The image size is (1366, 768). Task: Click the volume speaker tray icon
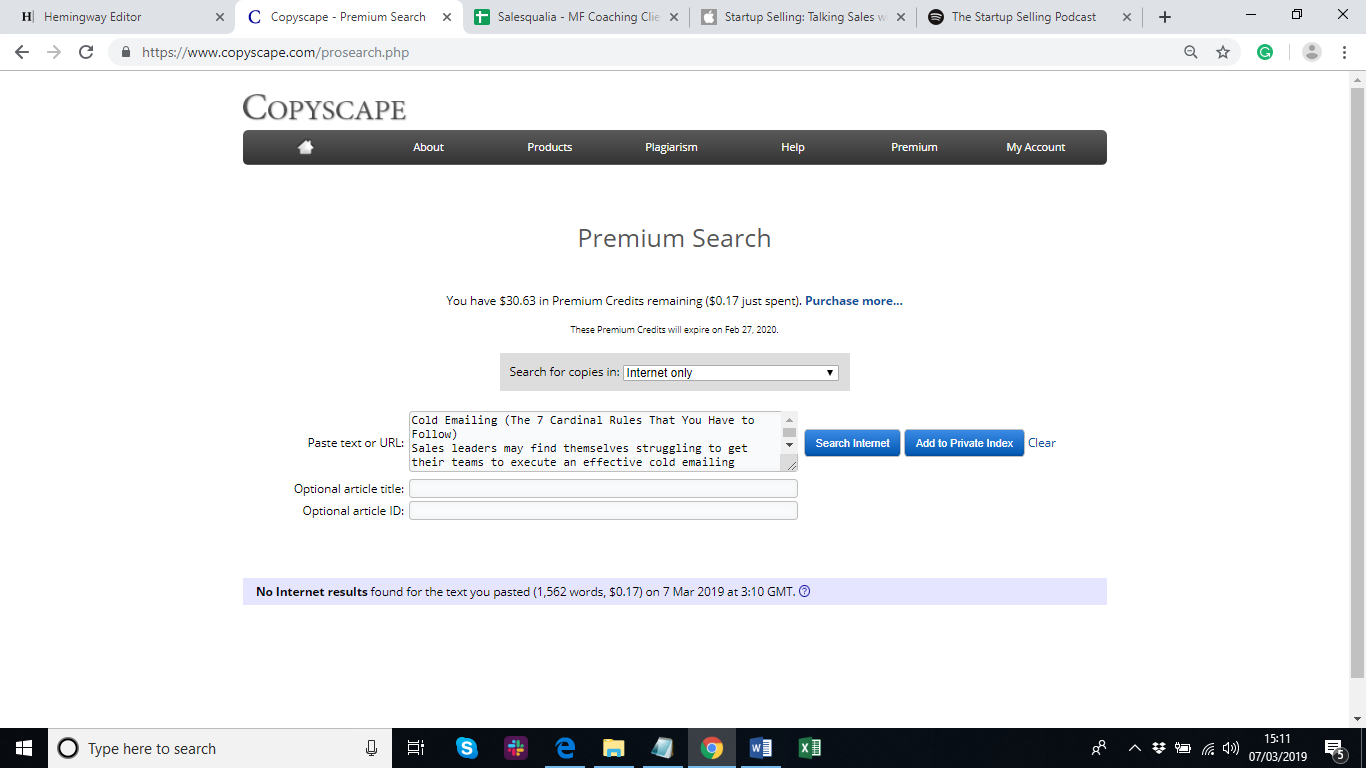[1231, 748]
